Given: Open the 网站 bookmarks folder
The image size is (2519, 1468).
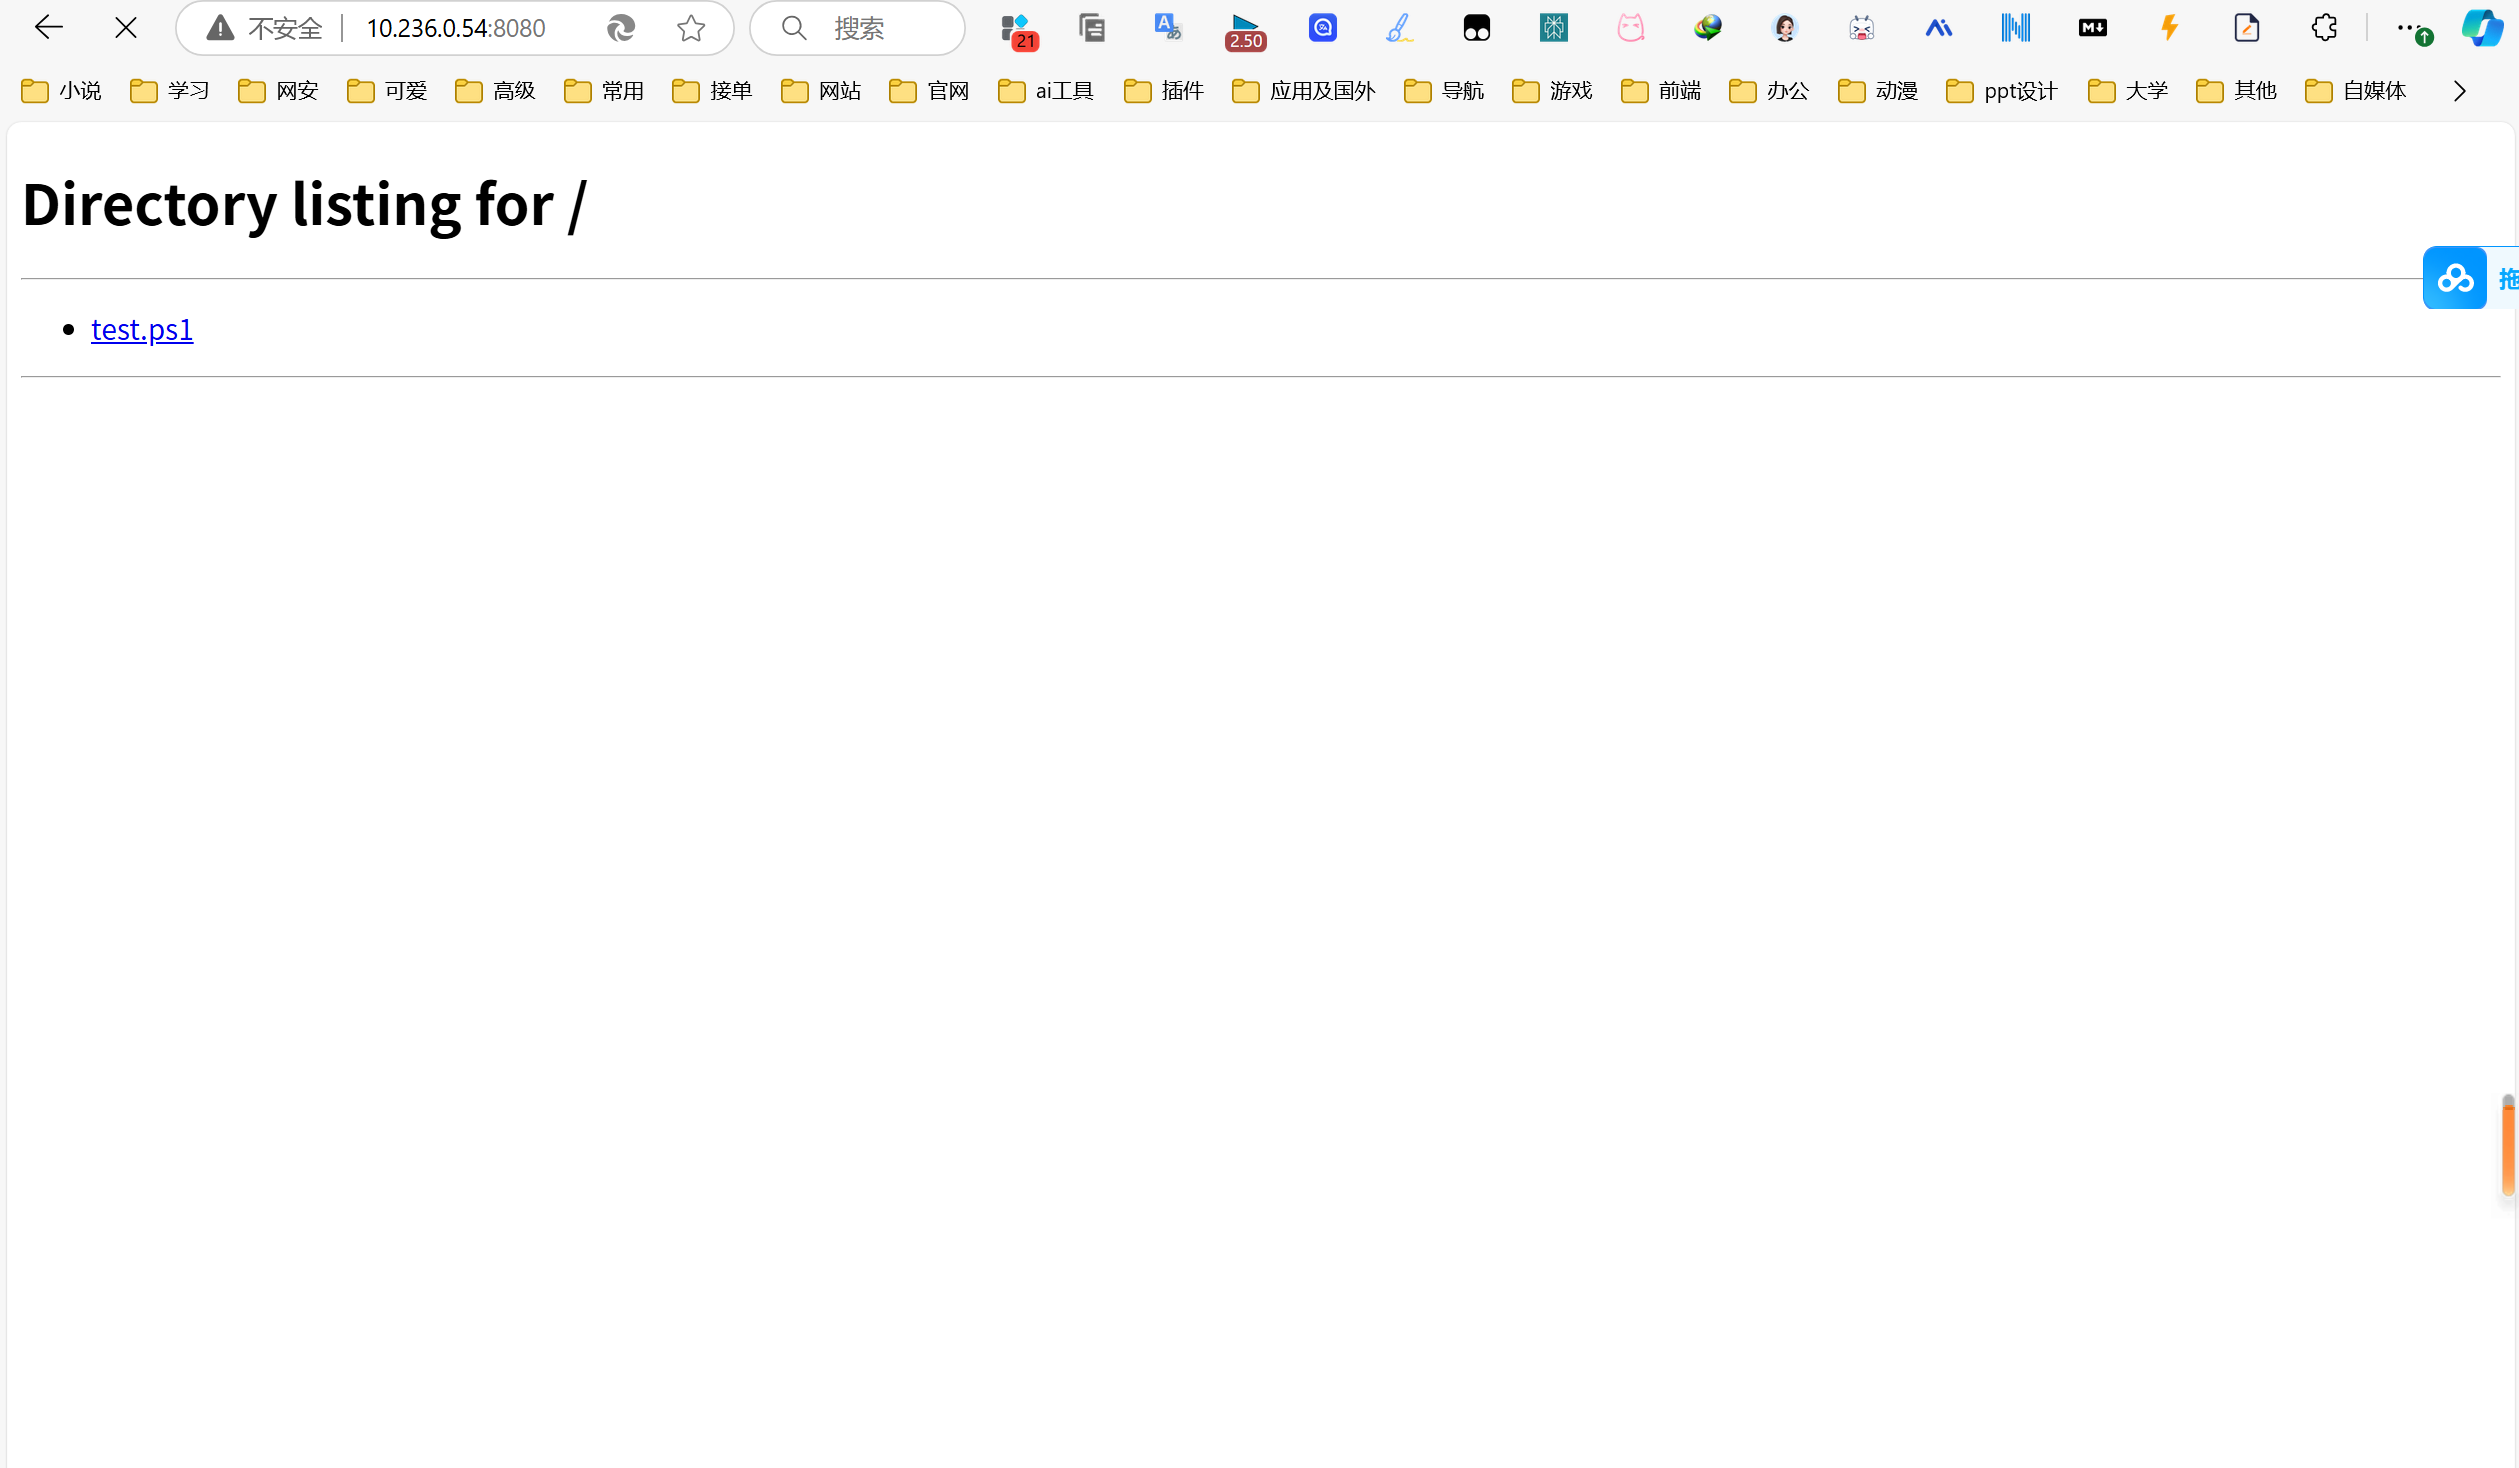Looking at the screenshot, I should click(x=822, y=91).
